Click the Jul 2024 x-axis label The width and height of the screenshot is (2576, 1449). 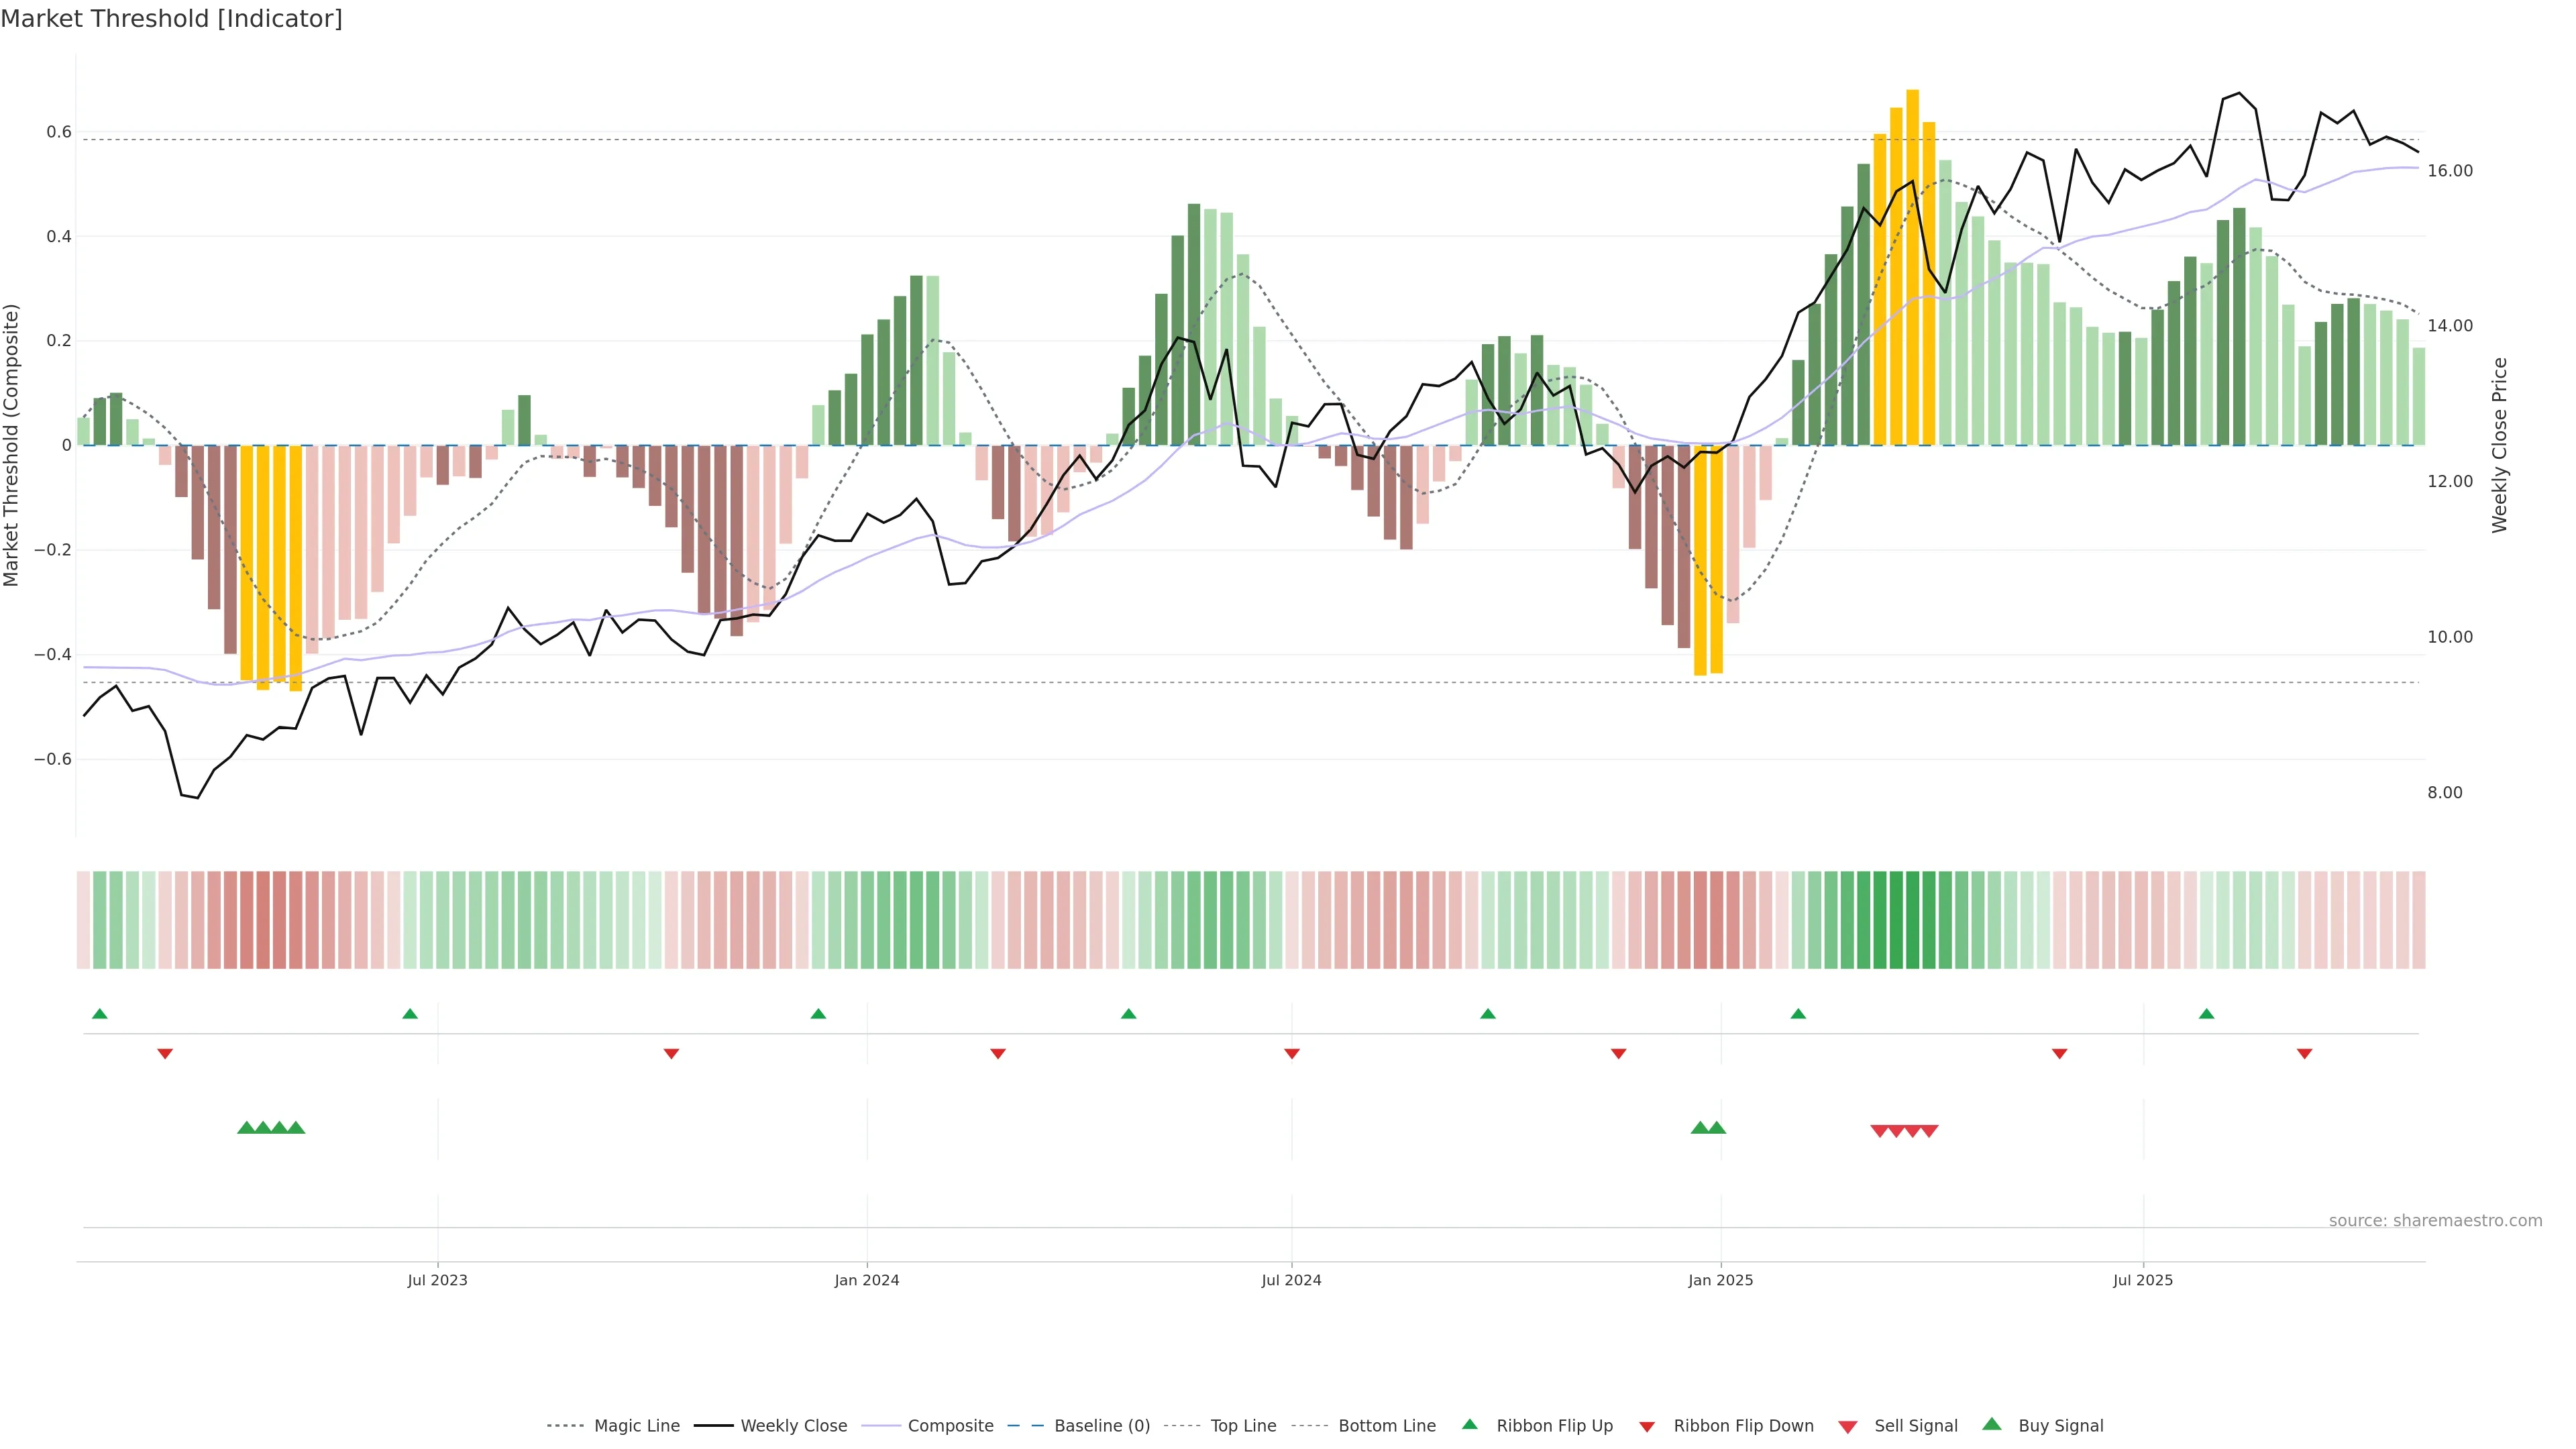[x=1291, y=1280]
